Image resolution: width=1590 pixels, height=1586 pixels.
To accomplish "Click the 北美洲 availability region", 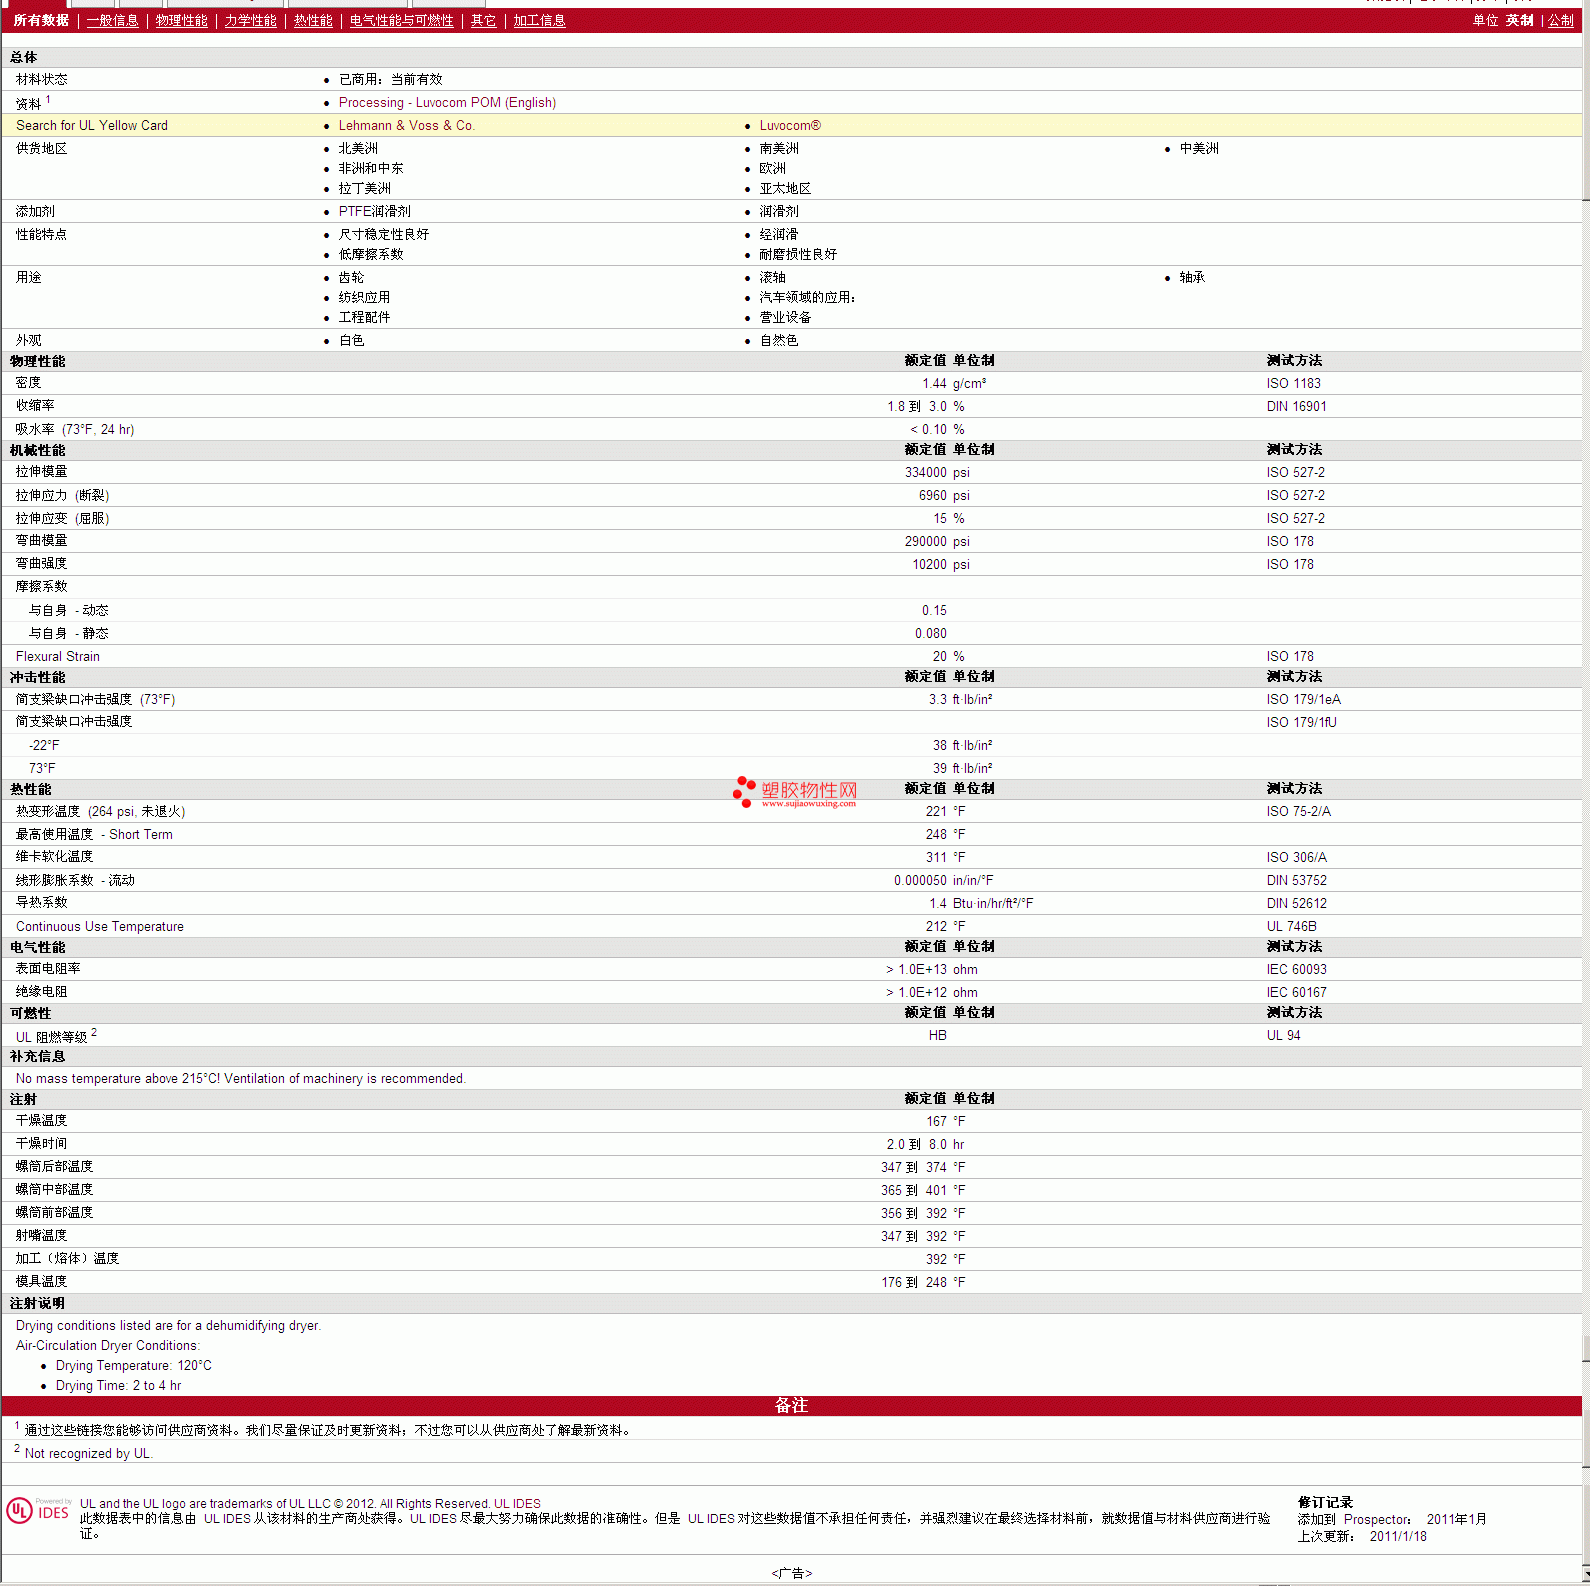I will click(358, 149).
